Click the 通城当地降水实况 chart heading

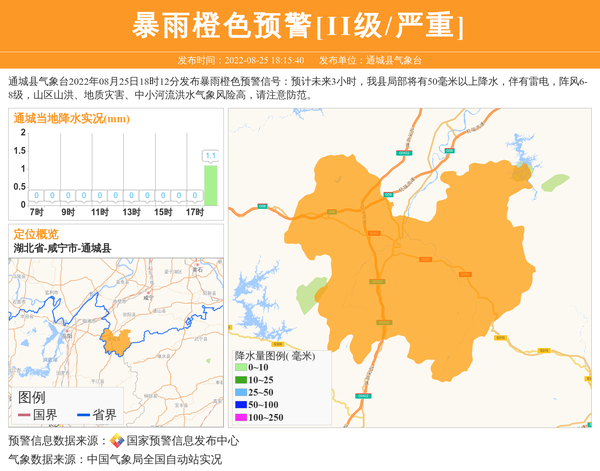(71, 119)
